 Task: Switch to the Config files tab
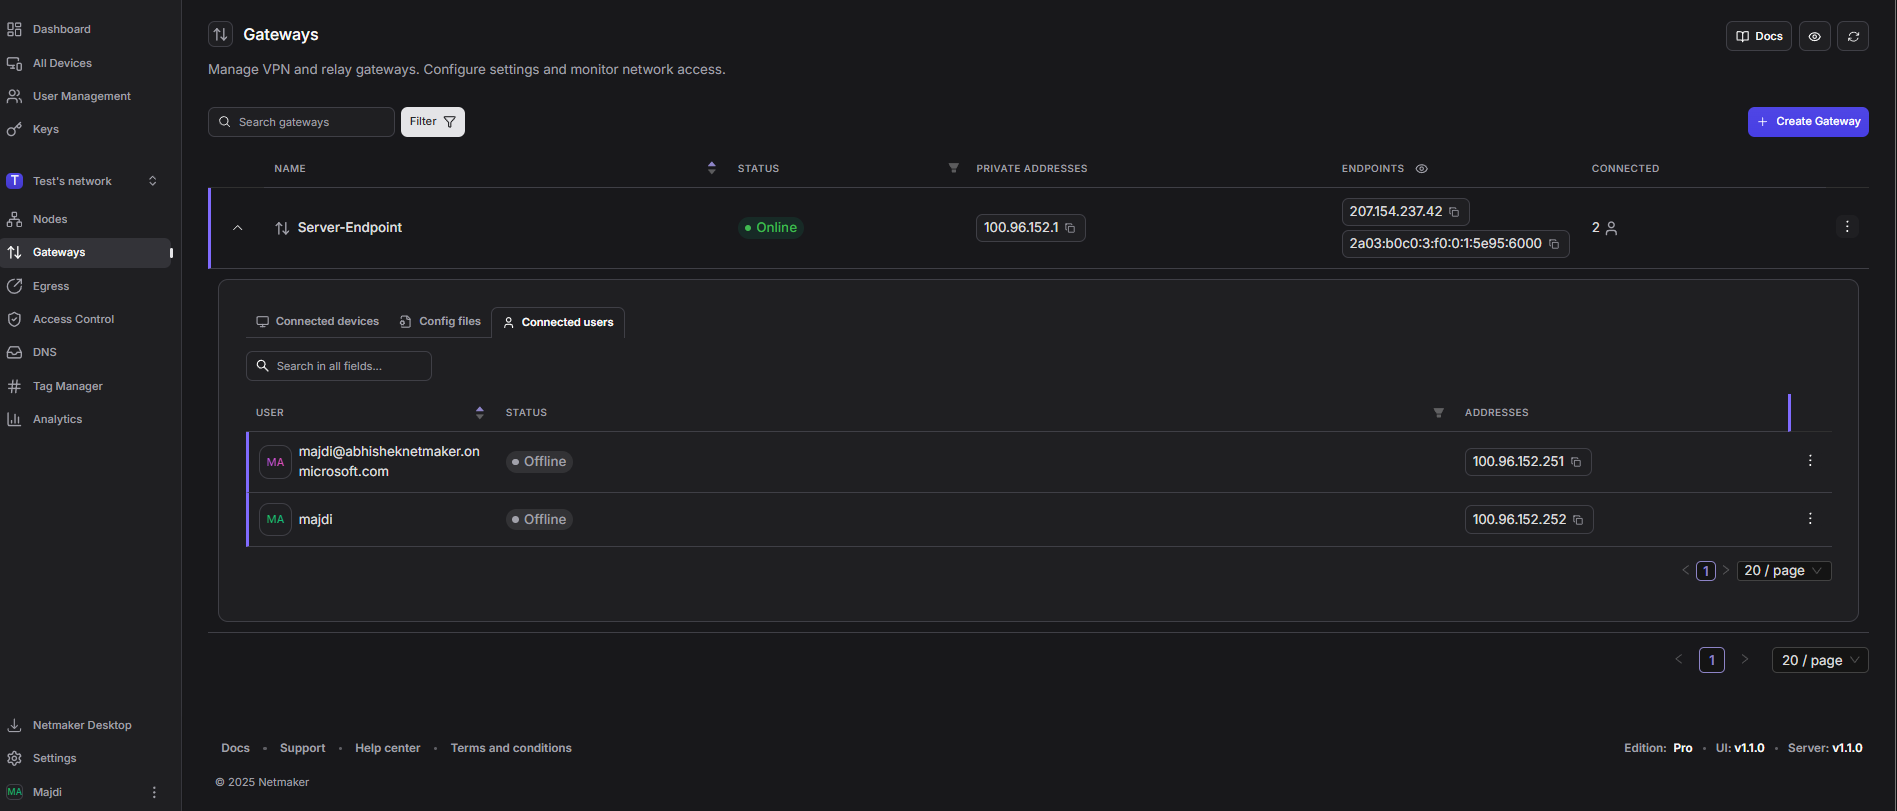440,322
